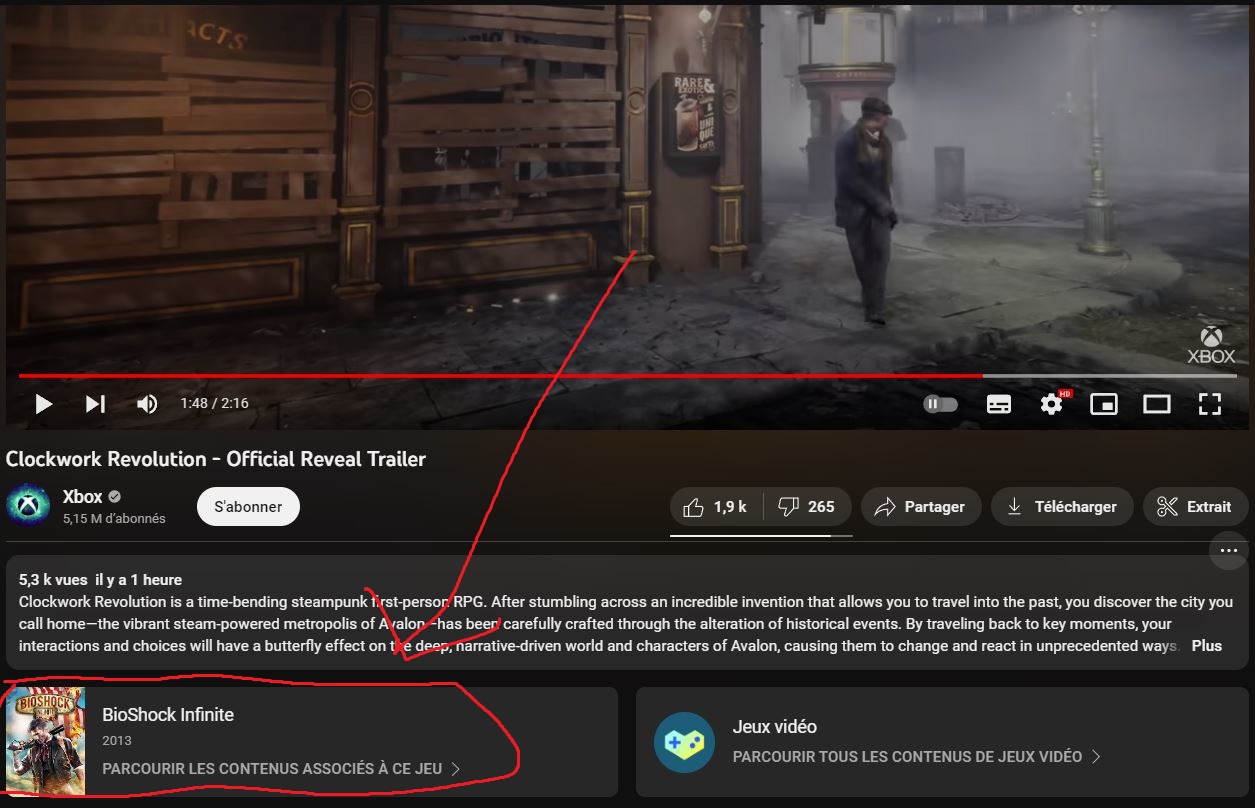The height and width of the screenshot is (808, 1255).
Task: Download the video via Télécharger
Action: tap(1061, 507)
